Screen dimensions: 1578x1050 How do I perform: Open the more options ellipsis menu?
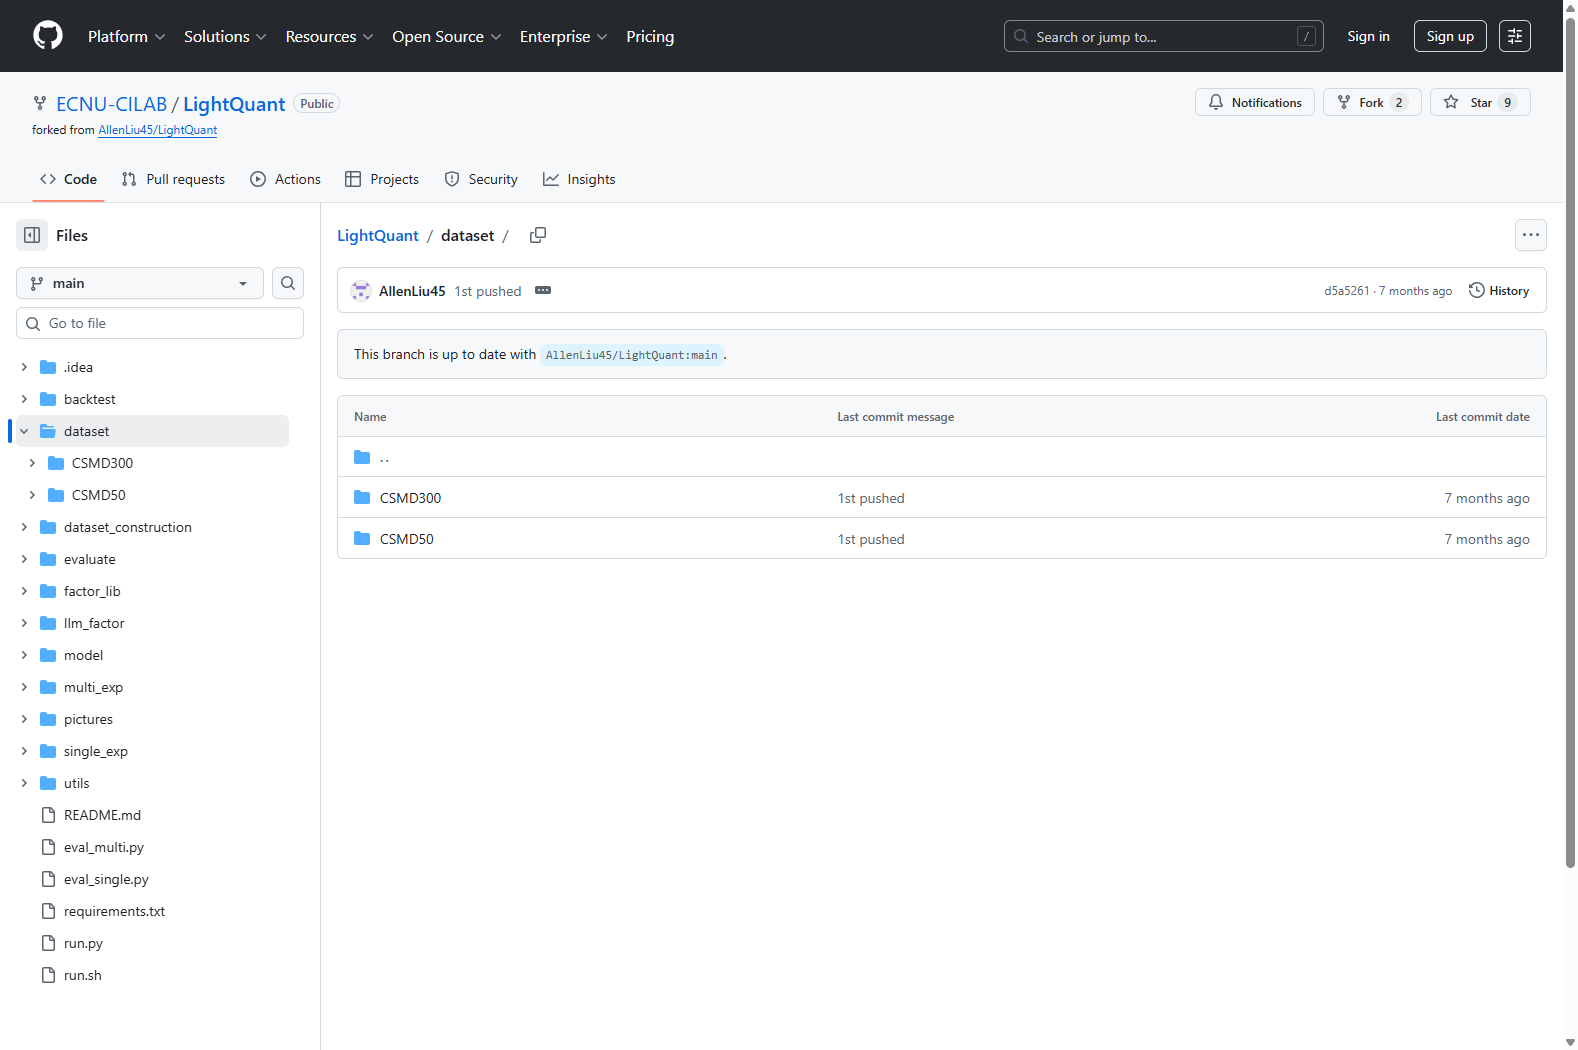tap(1531, 235)
